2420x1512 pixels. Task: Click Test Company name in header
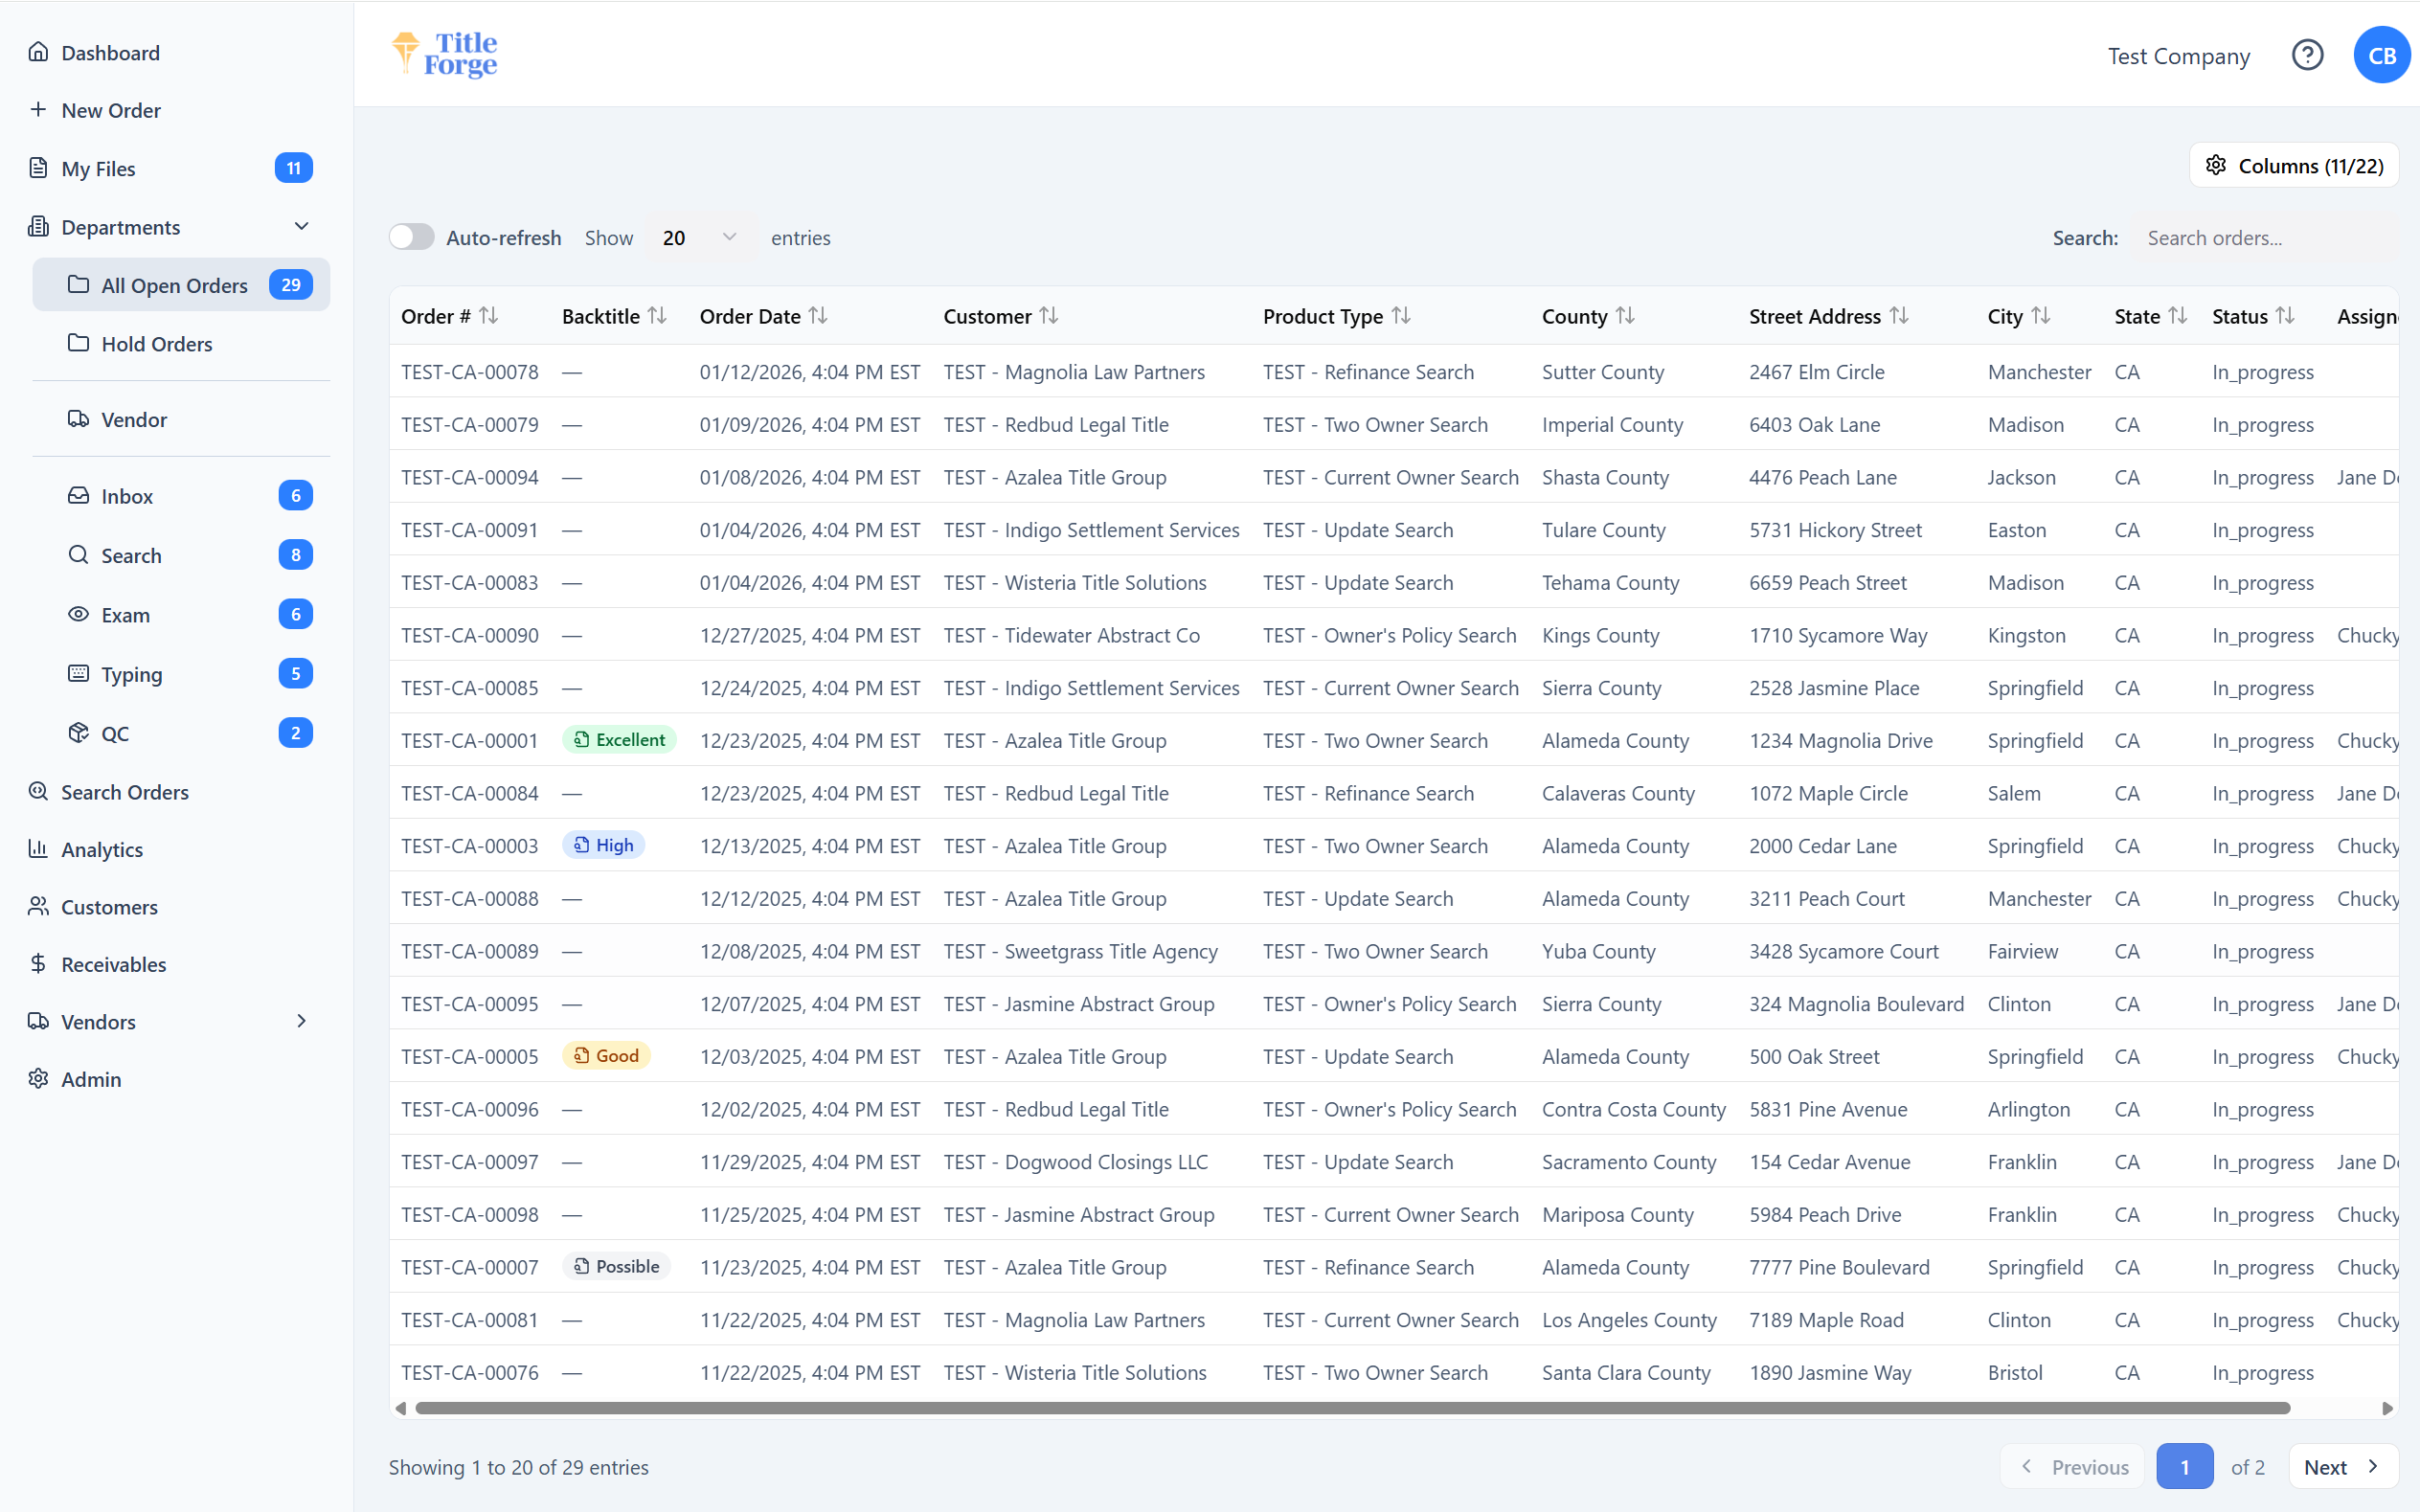coord(2178,56)
